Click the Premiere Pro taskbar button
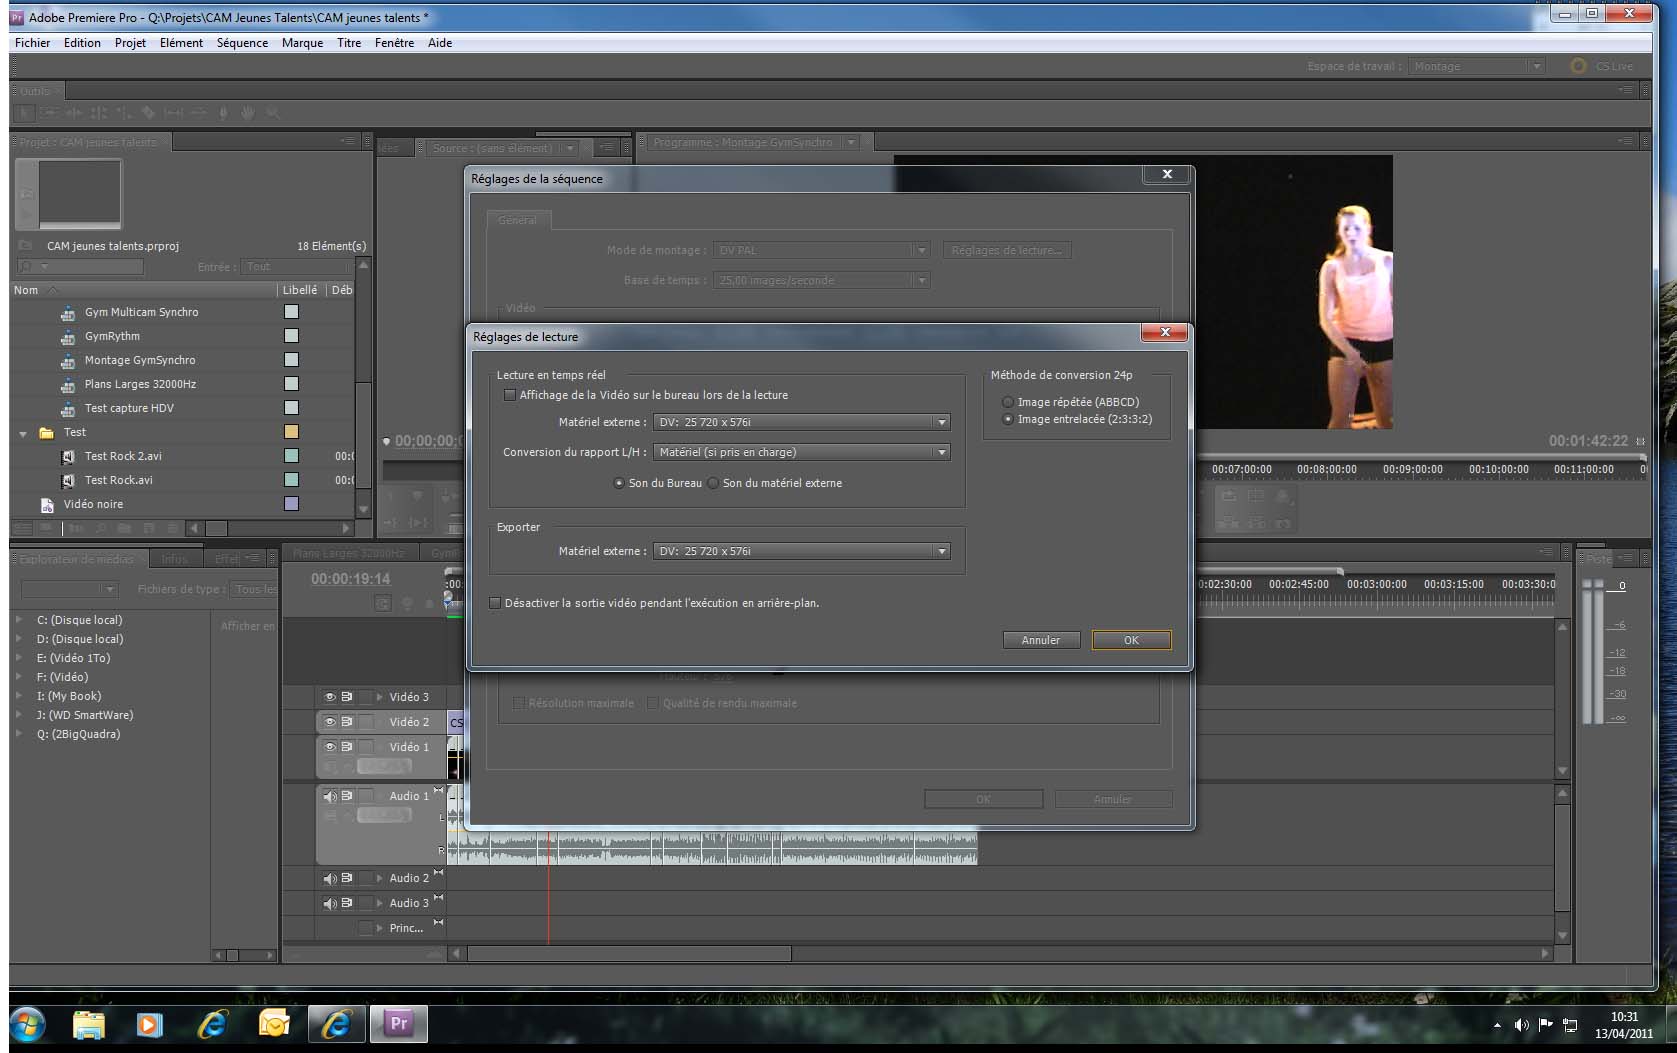The width and height of the screenshot is (1677, 1053). (398, 1024)
